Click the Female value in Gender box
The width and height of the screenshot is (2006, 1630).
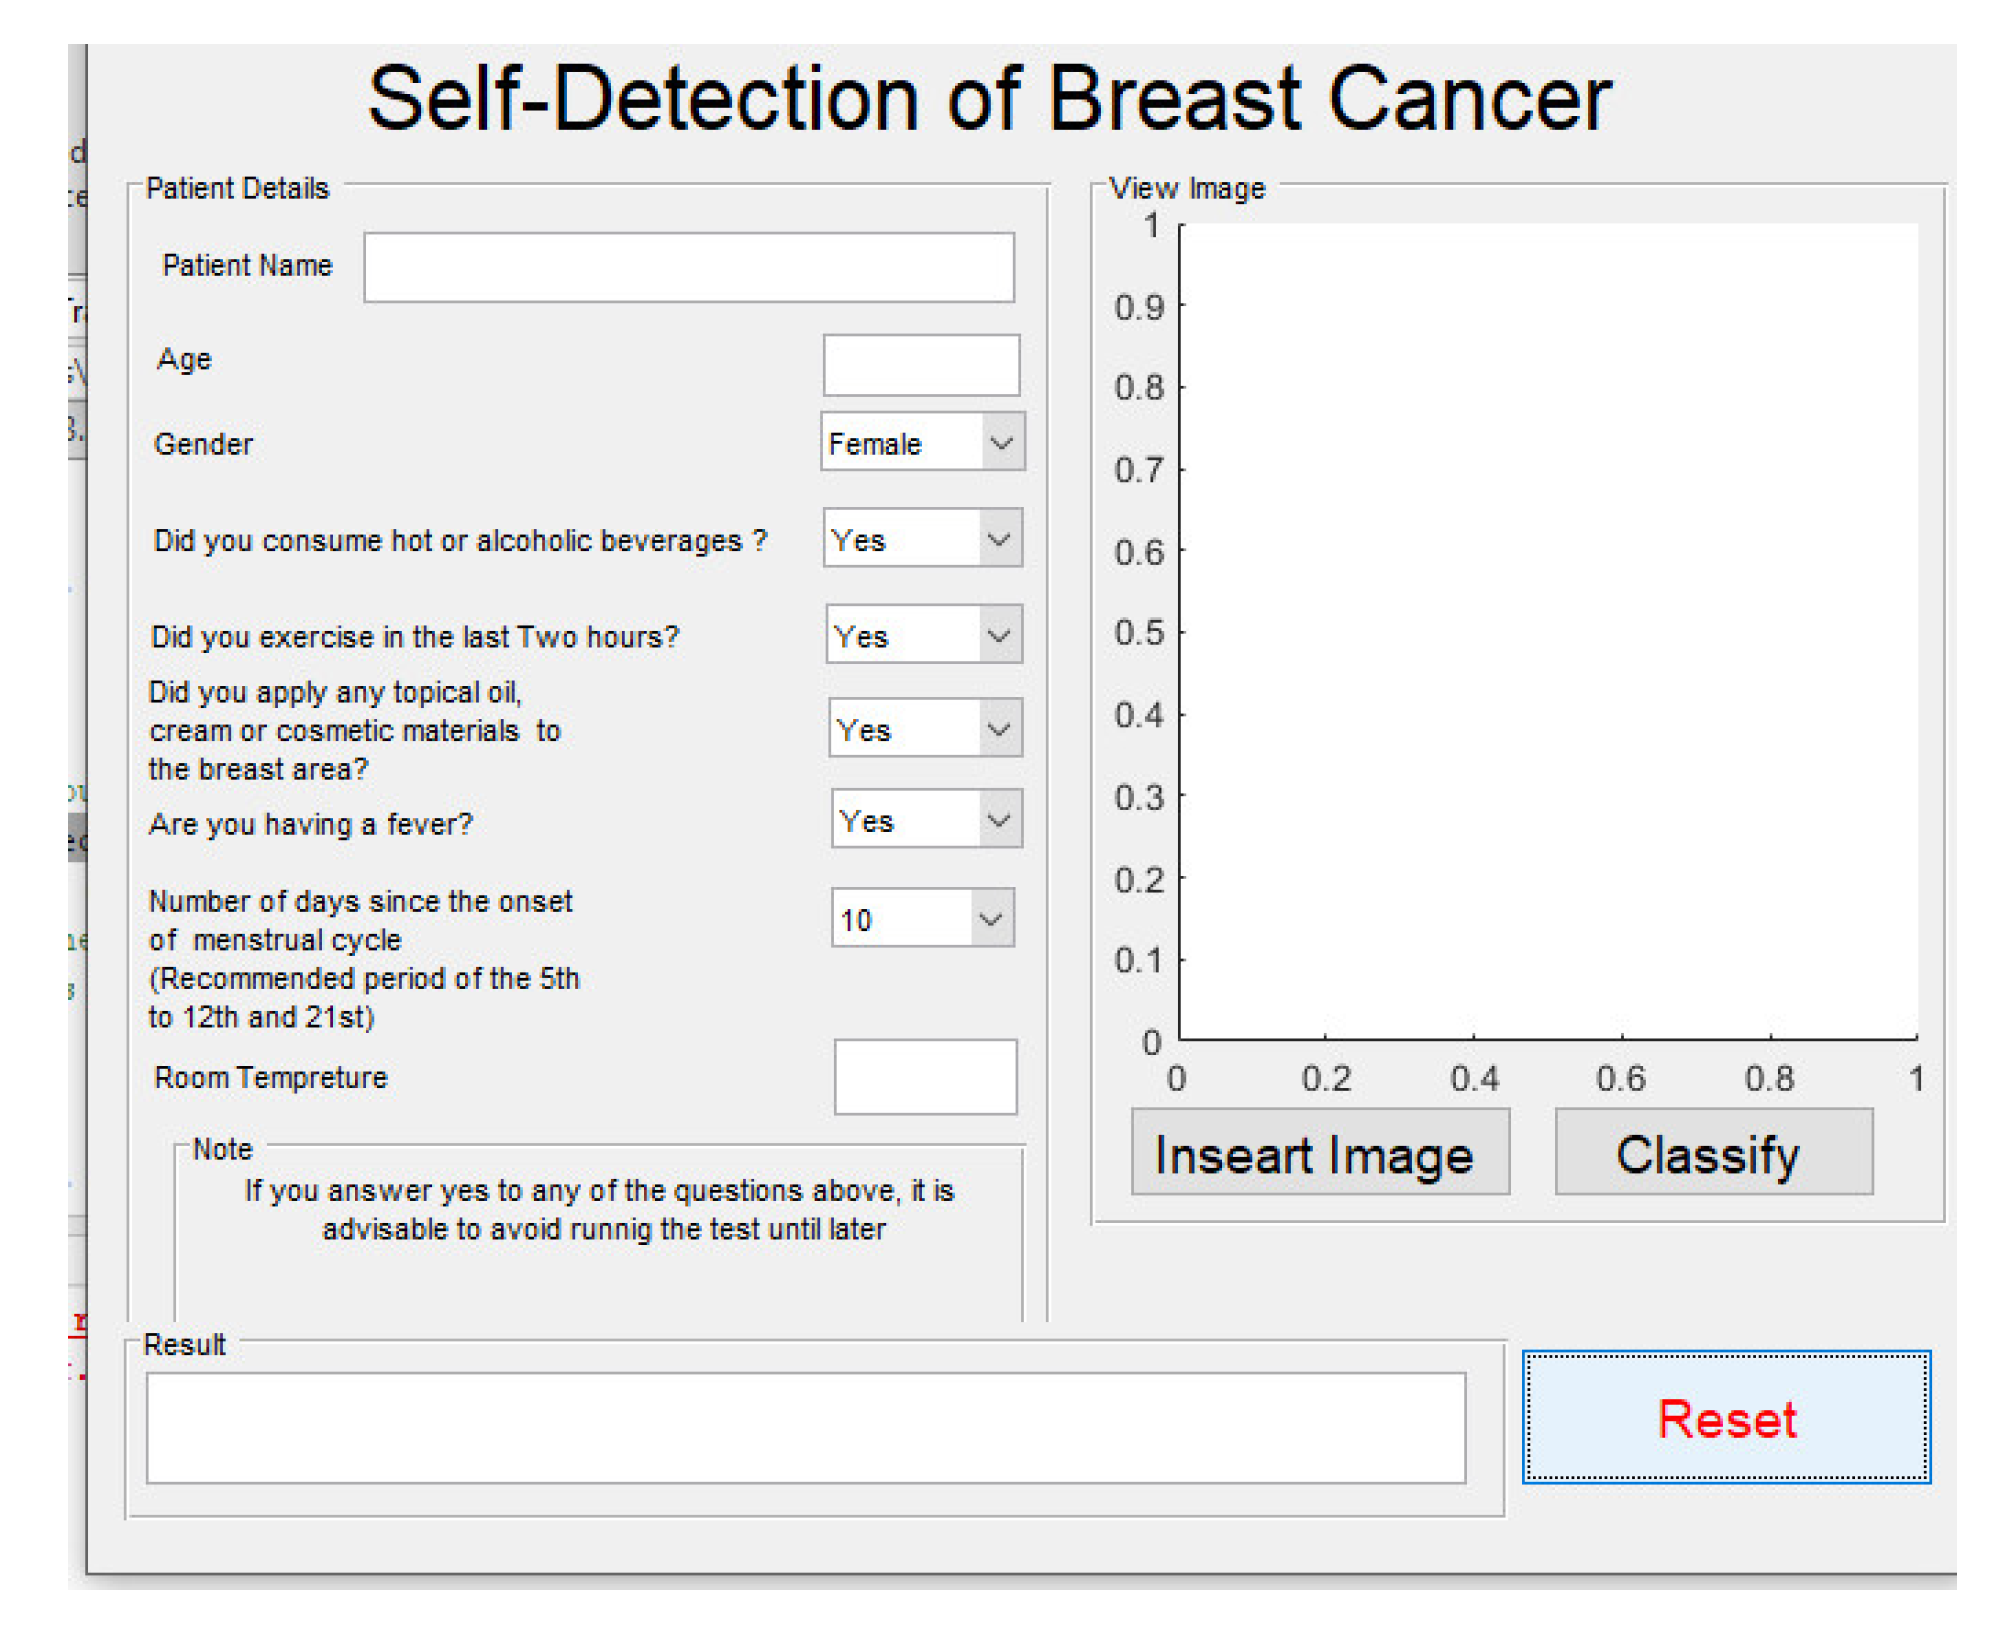click(x=876, y=444)
